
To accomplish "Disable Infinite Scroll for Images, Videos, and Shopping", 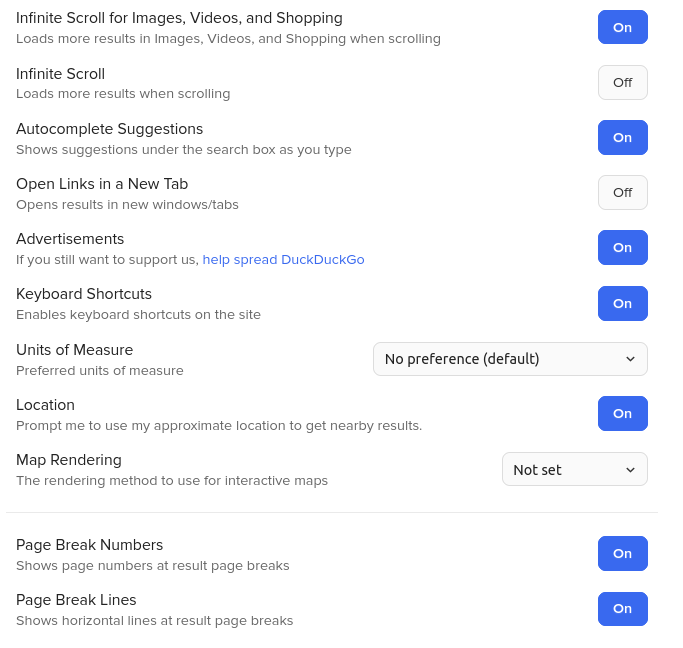I will (622, 27).
